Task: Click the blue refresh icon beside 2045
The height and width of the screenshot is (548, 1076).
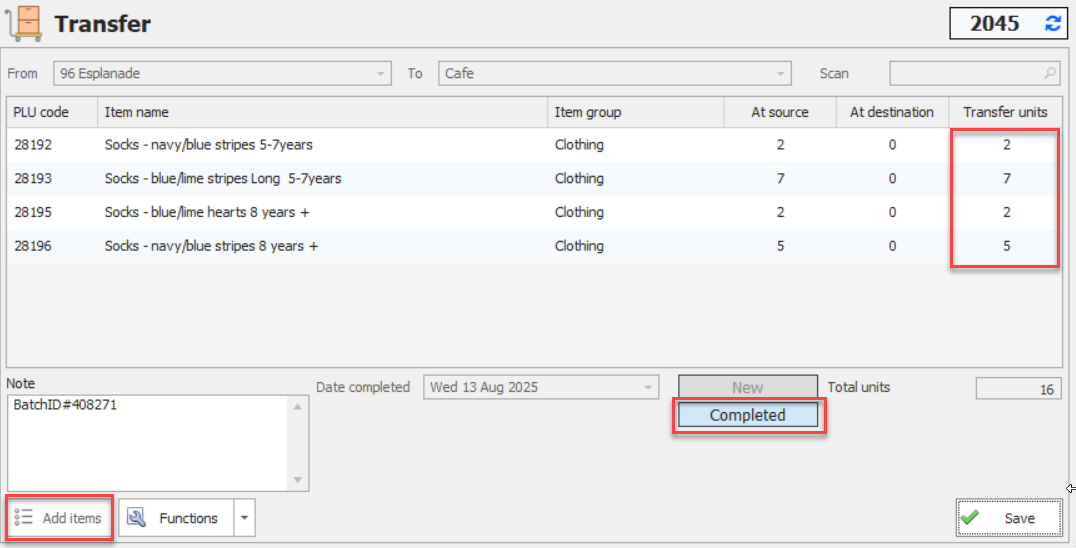Action: click(1053, 23)
